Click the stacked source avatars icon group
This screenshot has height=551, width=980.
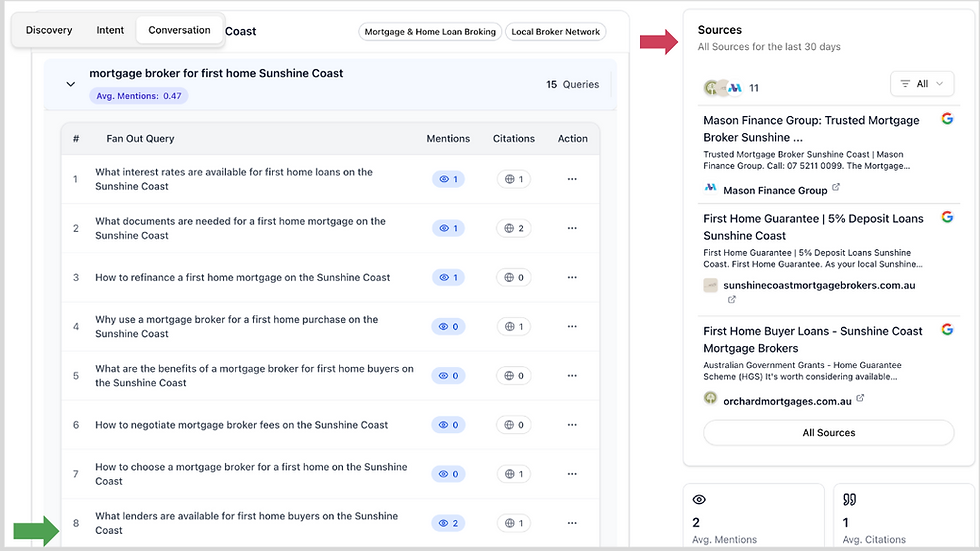pyautogui.click(x=724, y=88)
